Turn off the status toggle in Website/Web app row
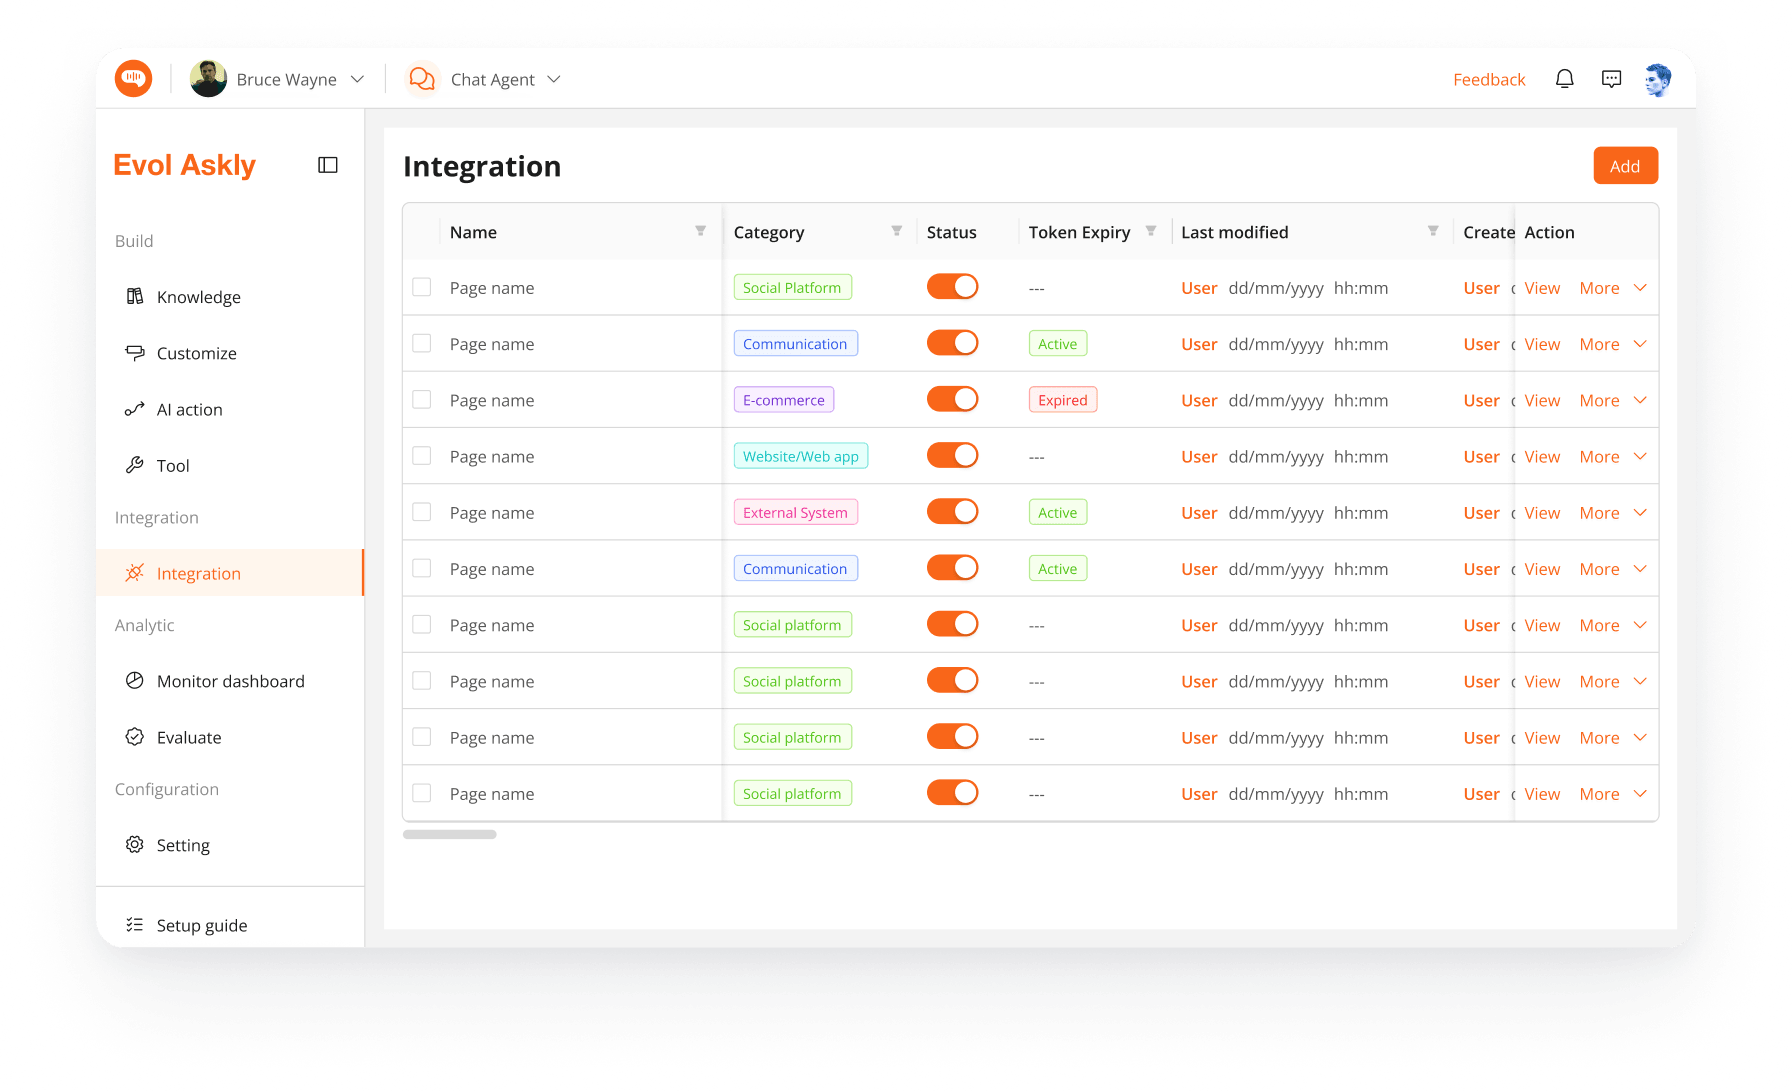 tap(952, 455)
